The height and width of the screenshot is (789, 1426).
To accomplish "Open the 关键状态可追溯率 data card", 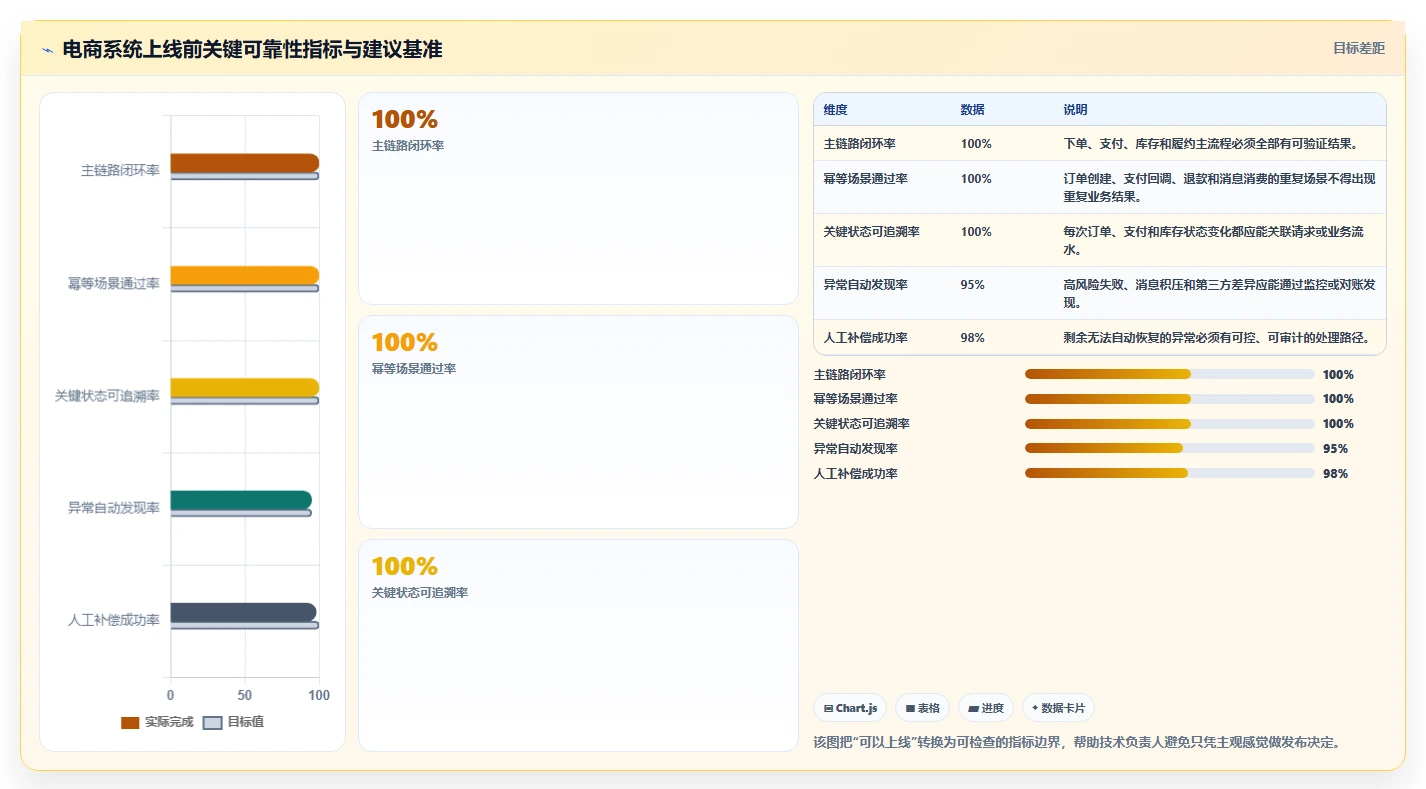I will click(578, 646).
